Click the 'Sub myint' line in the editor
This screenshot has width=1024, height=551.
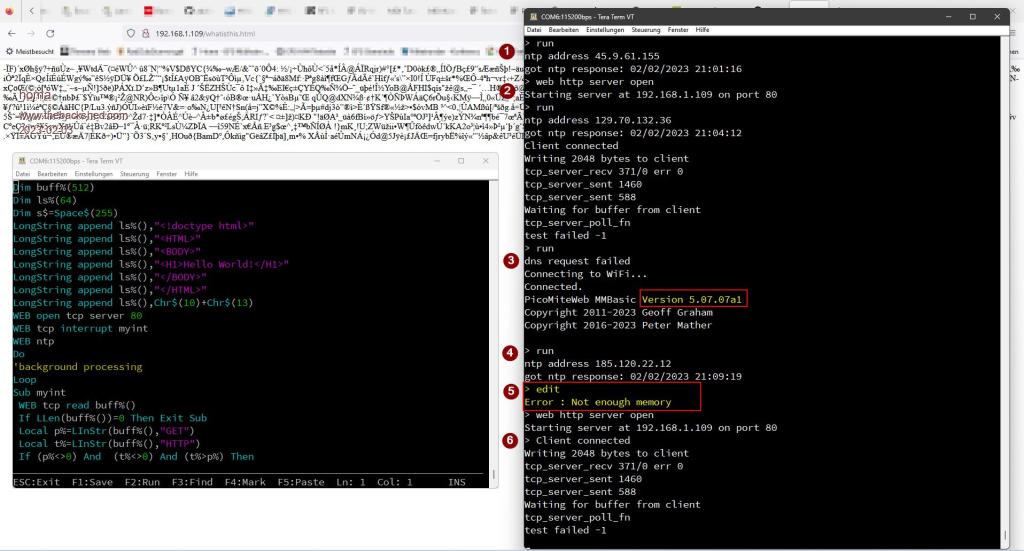[x=40, y=393]
